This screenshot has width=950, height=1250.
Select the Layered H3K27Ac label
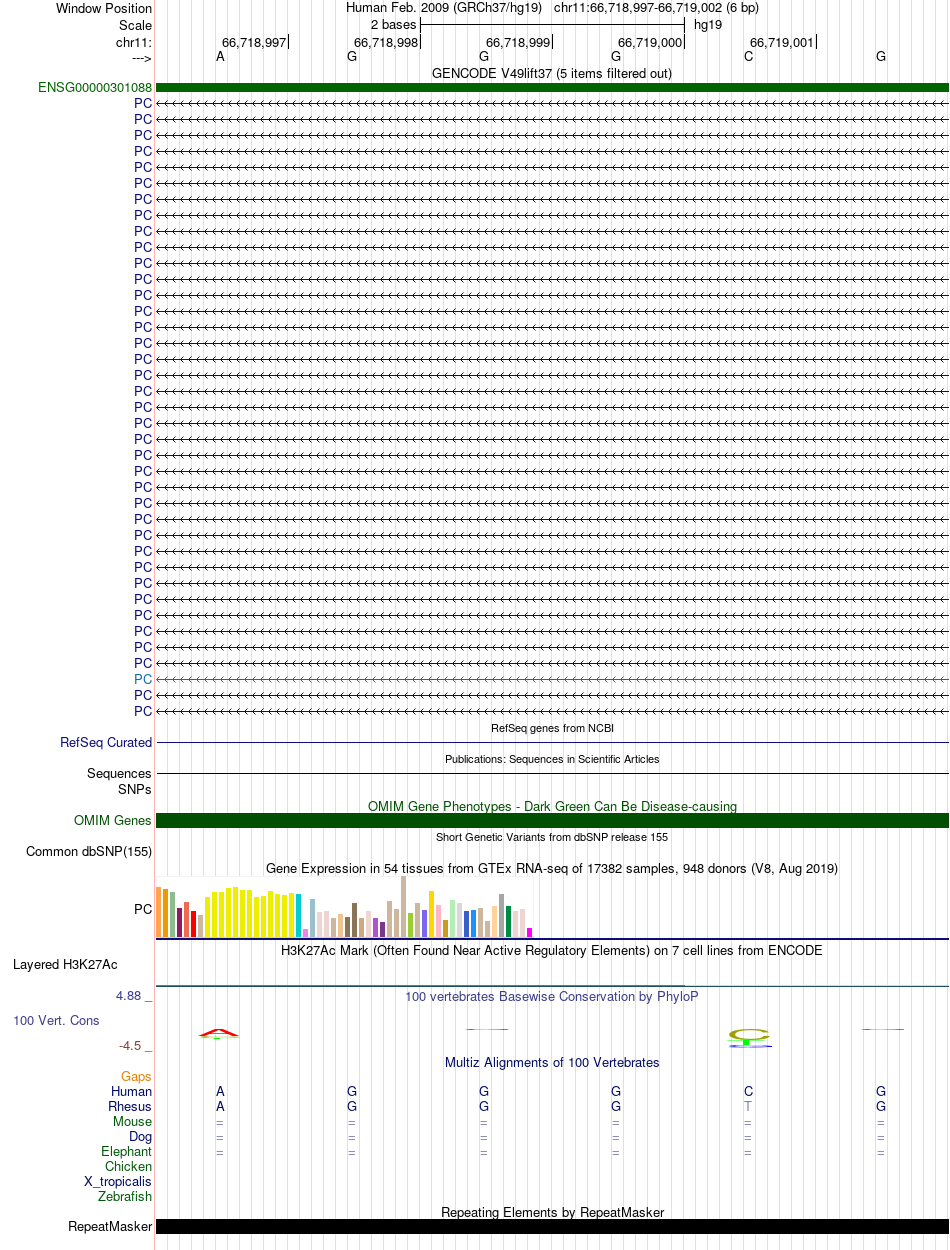pos(65,965)
